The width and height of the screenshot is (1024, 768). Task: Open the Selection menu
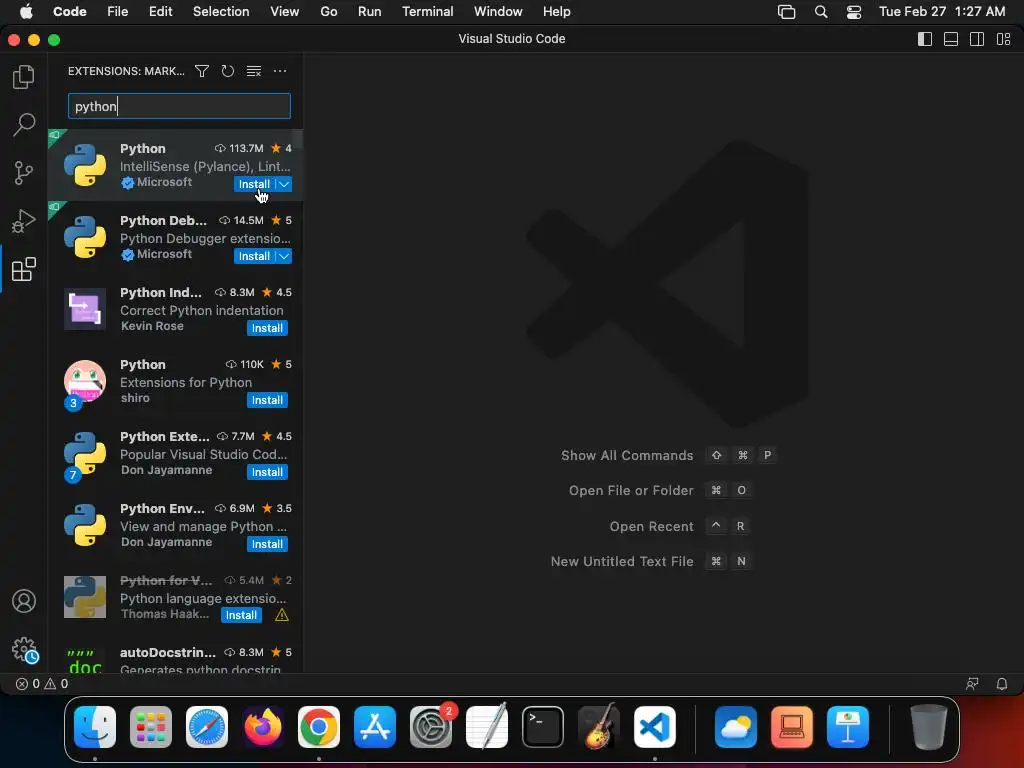(221, 12)
